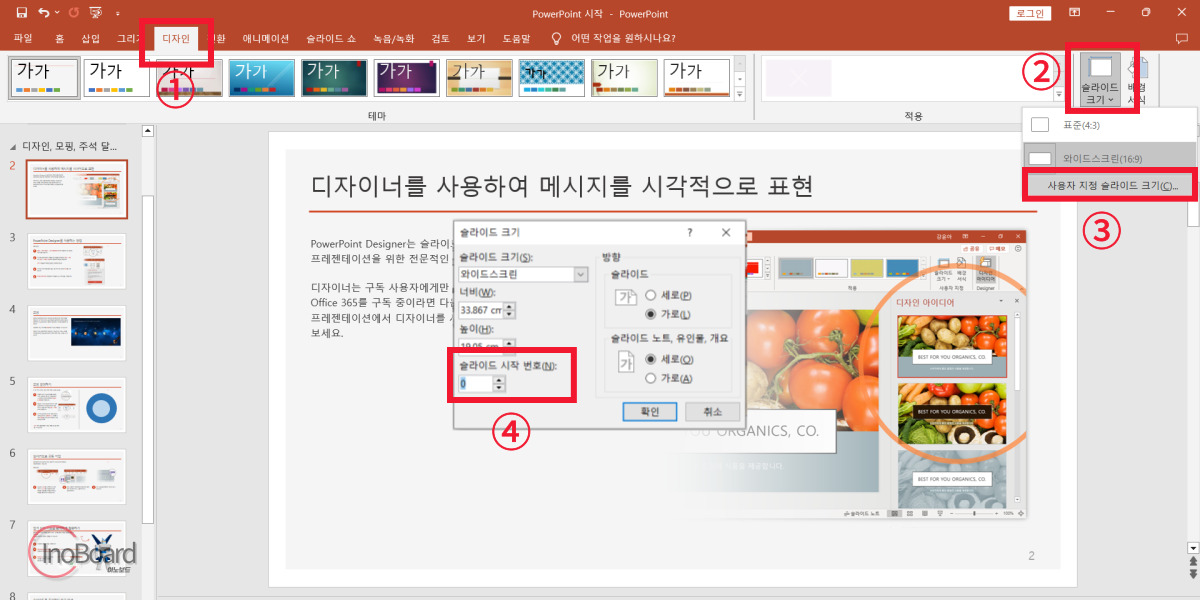Viewport: 1200px width, 600px height.
Task: Save the presentation using the floppy disk icon
Action: coord(21,13)
